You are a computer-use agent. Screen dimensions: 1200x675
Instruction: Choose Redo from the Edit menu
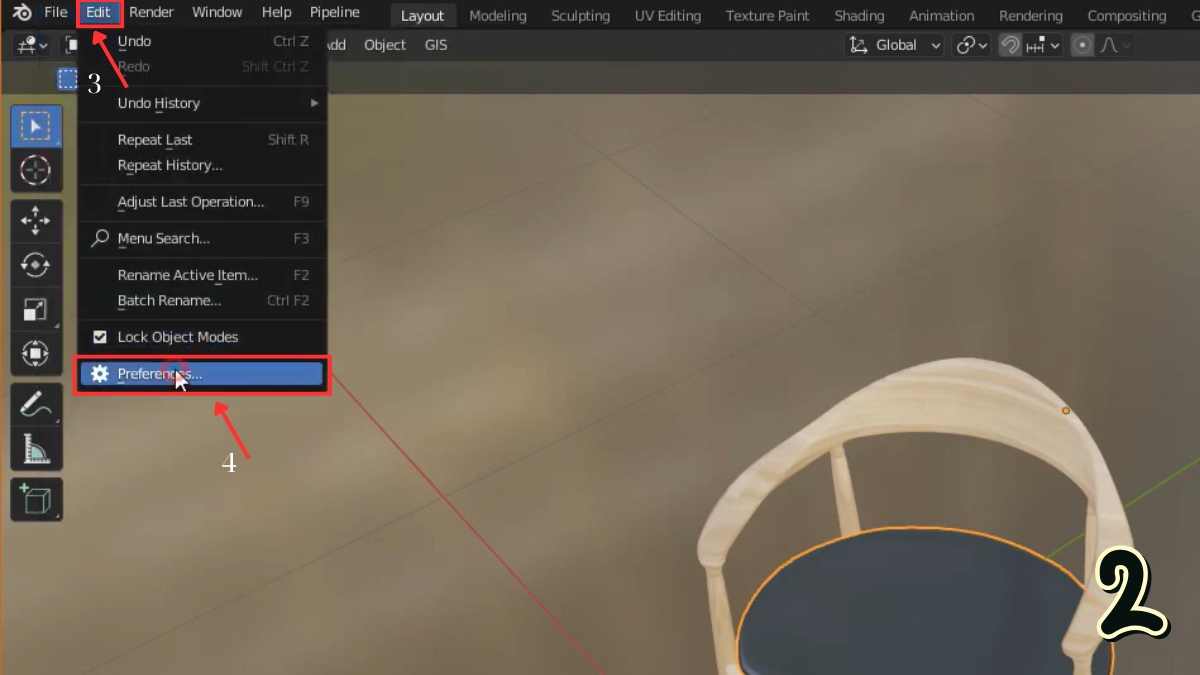[201, 66]
